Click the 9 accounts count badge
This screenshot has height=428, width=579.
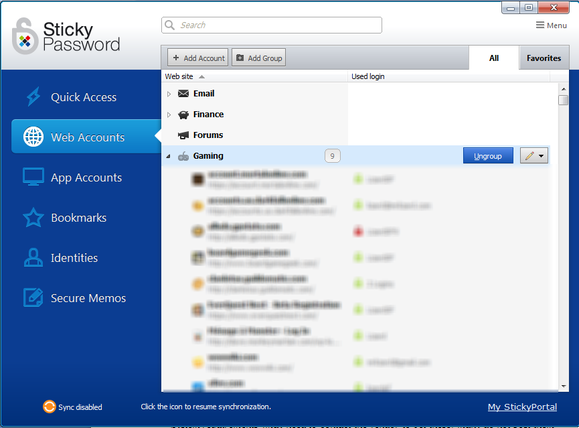332,156
